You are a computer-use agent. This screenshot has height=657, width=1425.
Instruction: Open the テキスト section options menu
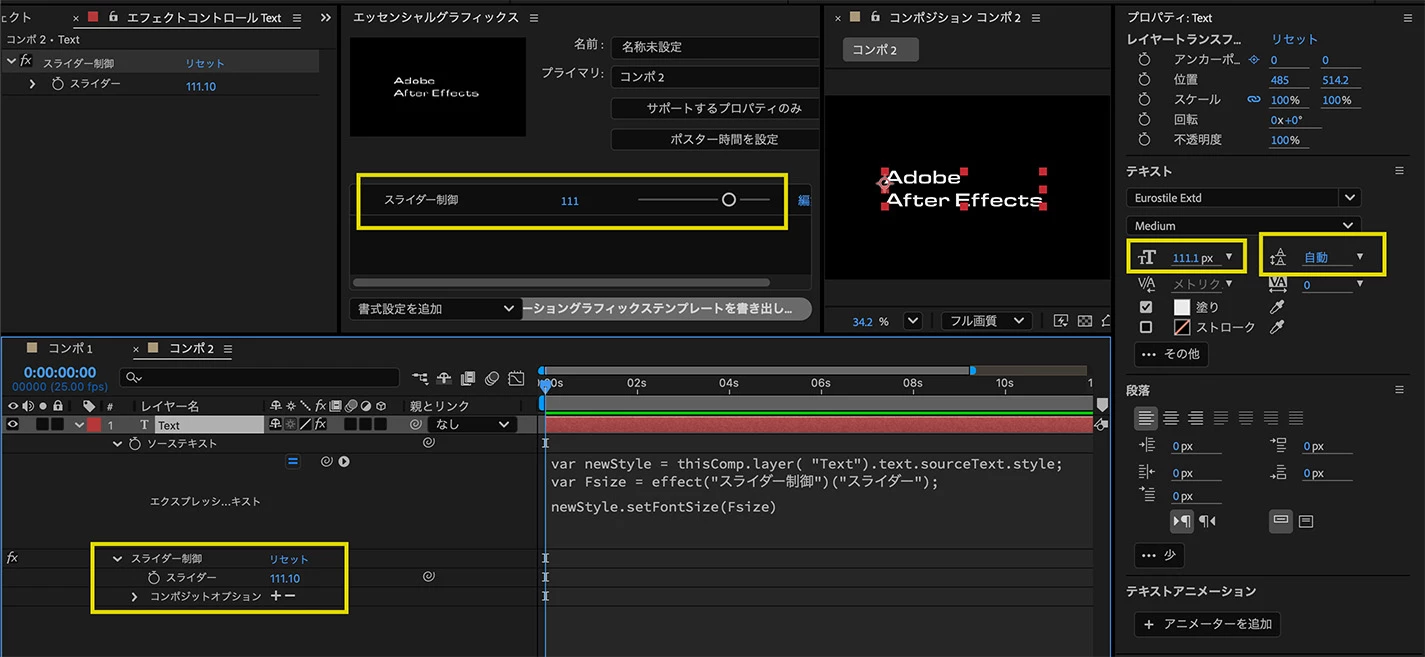click(1400, 171)
